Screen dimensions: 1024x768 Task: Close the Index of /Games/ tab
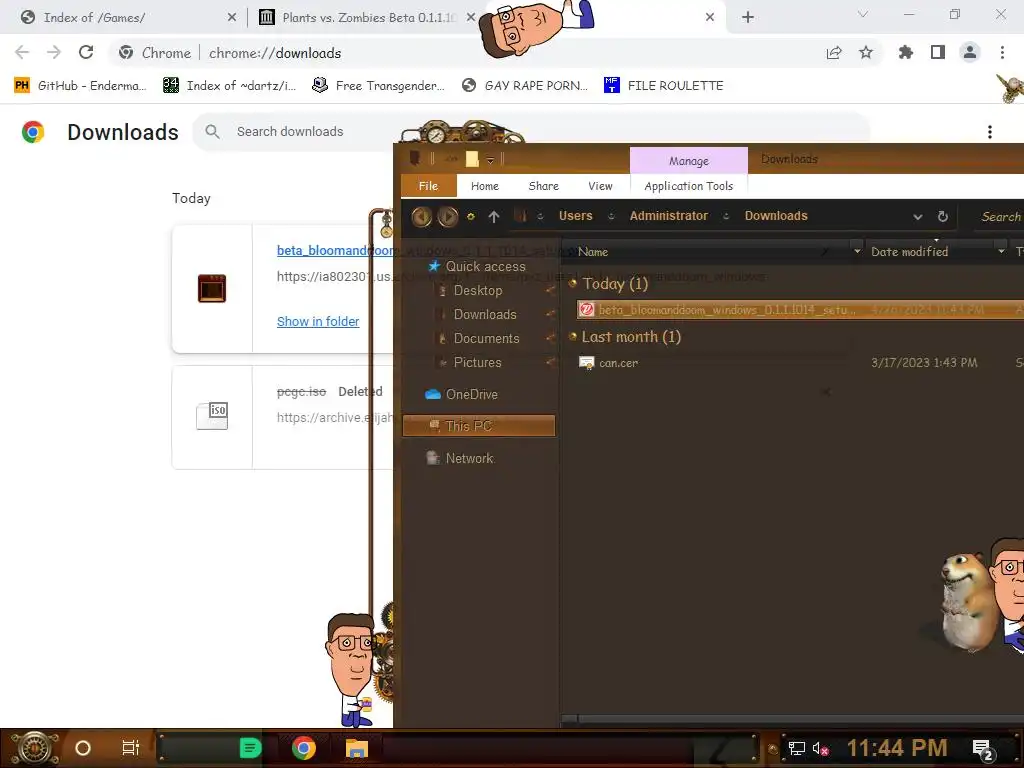[x=232, y=17]
